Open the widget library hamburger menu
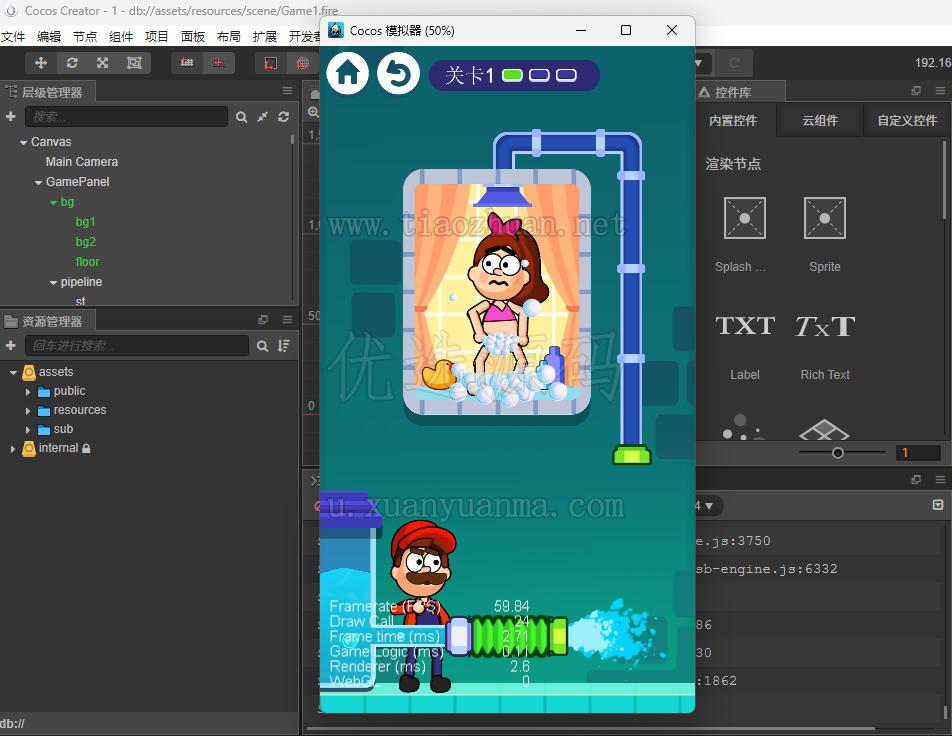This screenshot has width=952, height=736. 940,90
